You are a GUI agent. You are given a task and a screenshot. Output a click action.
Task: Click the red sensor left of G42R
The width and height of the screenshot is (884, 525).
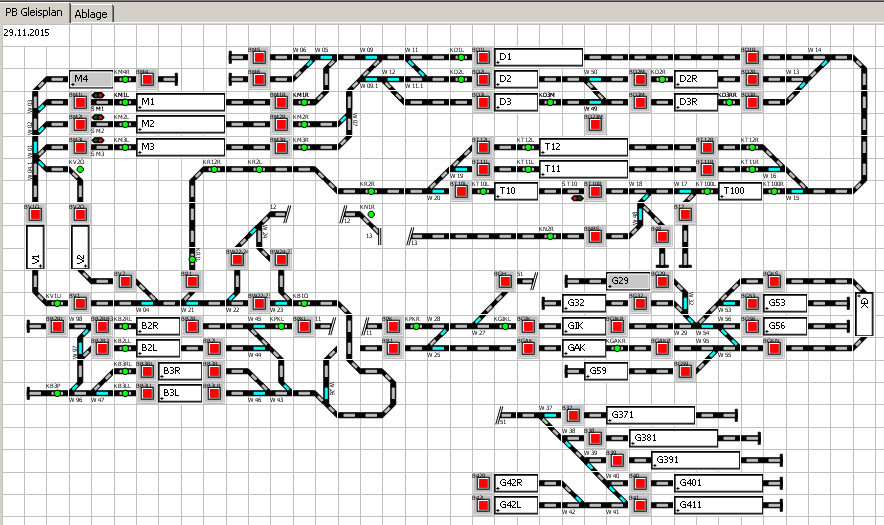coord(482,483)
